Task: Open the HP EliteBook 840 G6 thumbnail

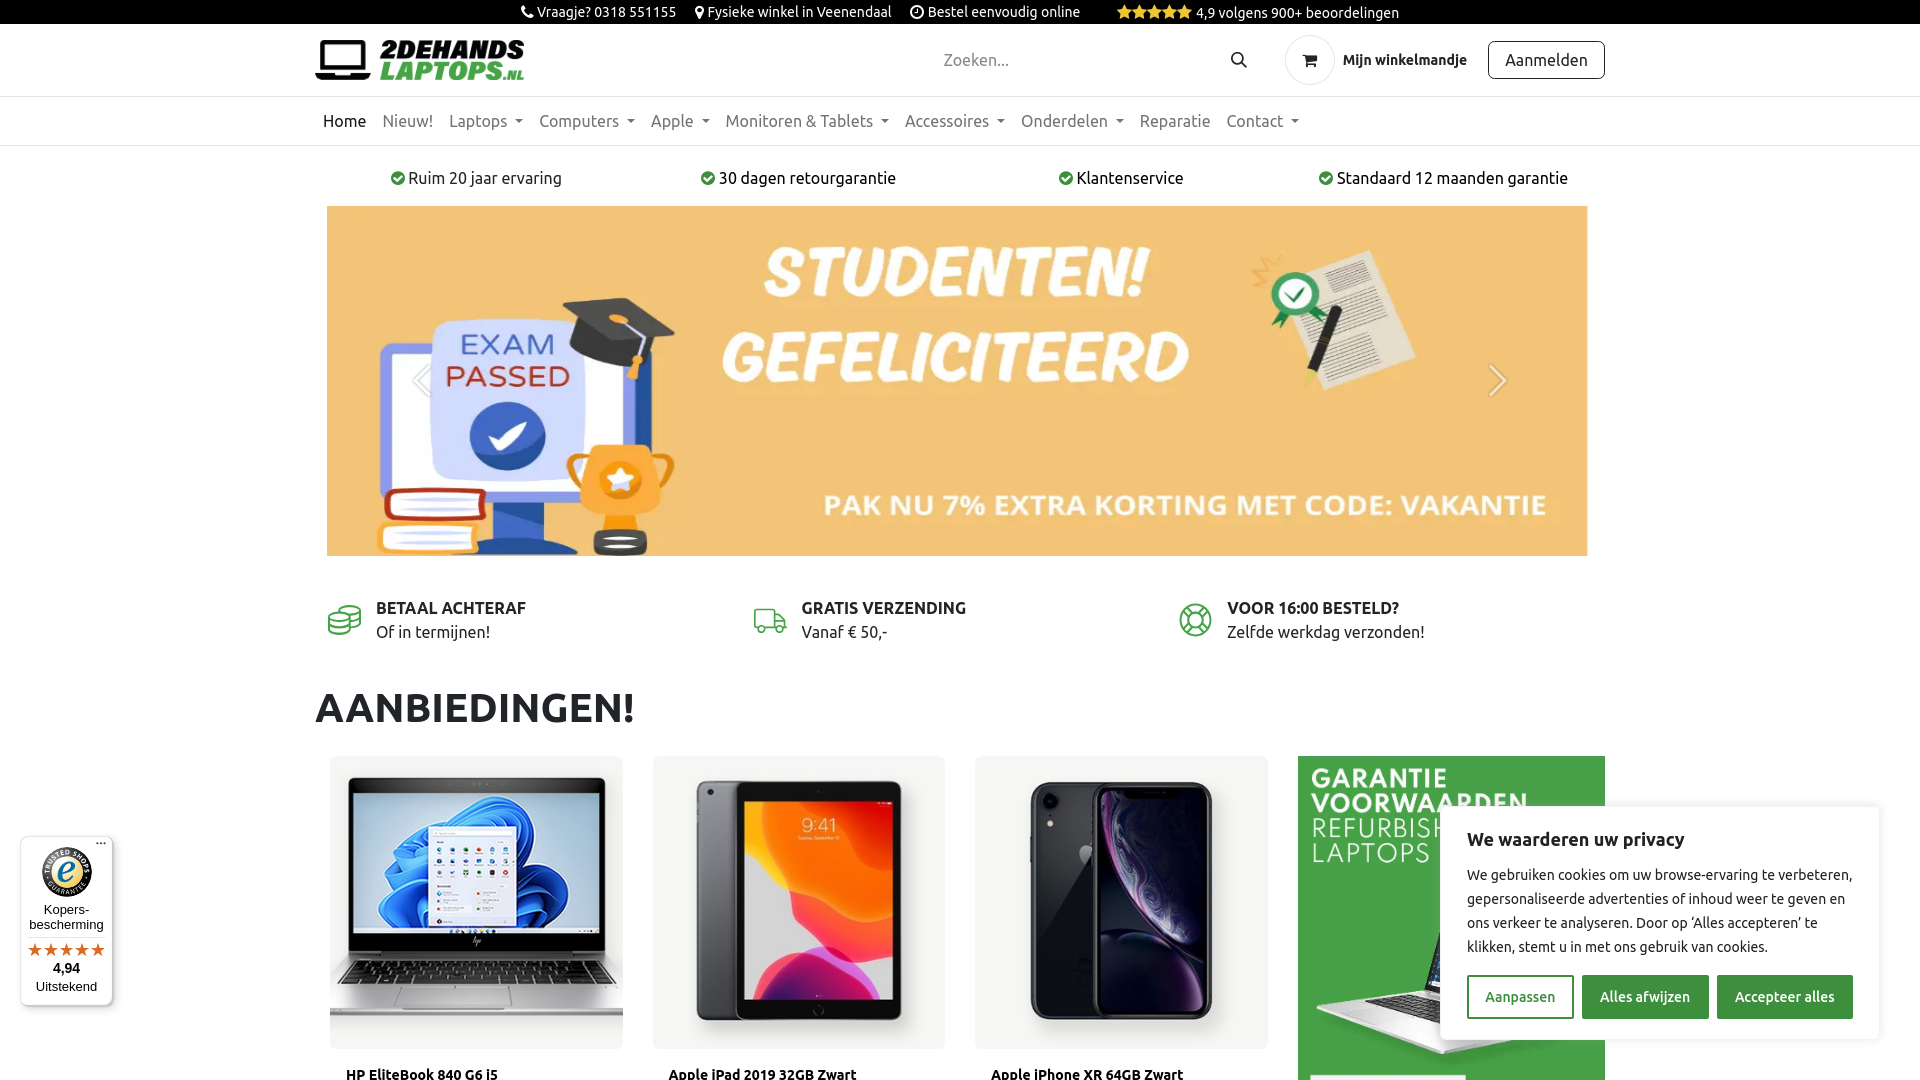Action: [x=476, y=902]
